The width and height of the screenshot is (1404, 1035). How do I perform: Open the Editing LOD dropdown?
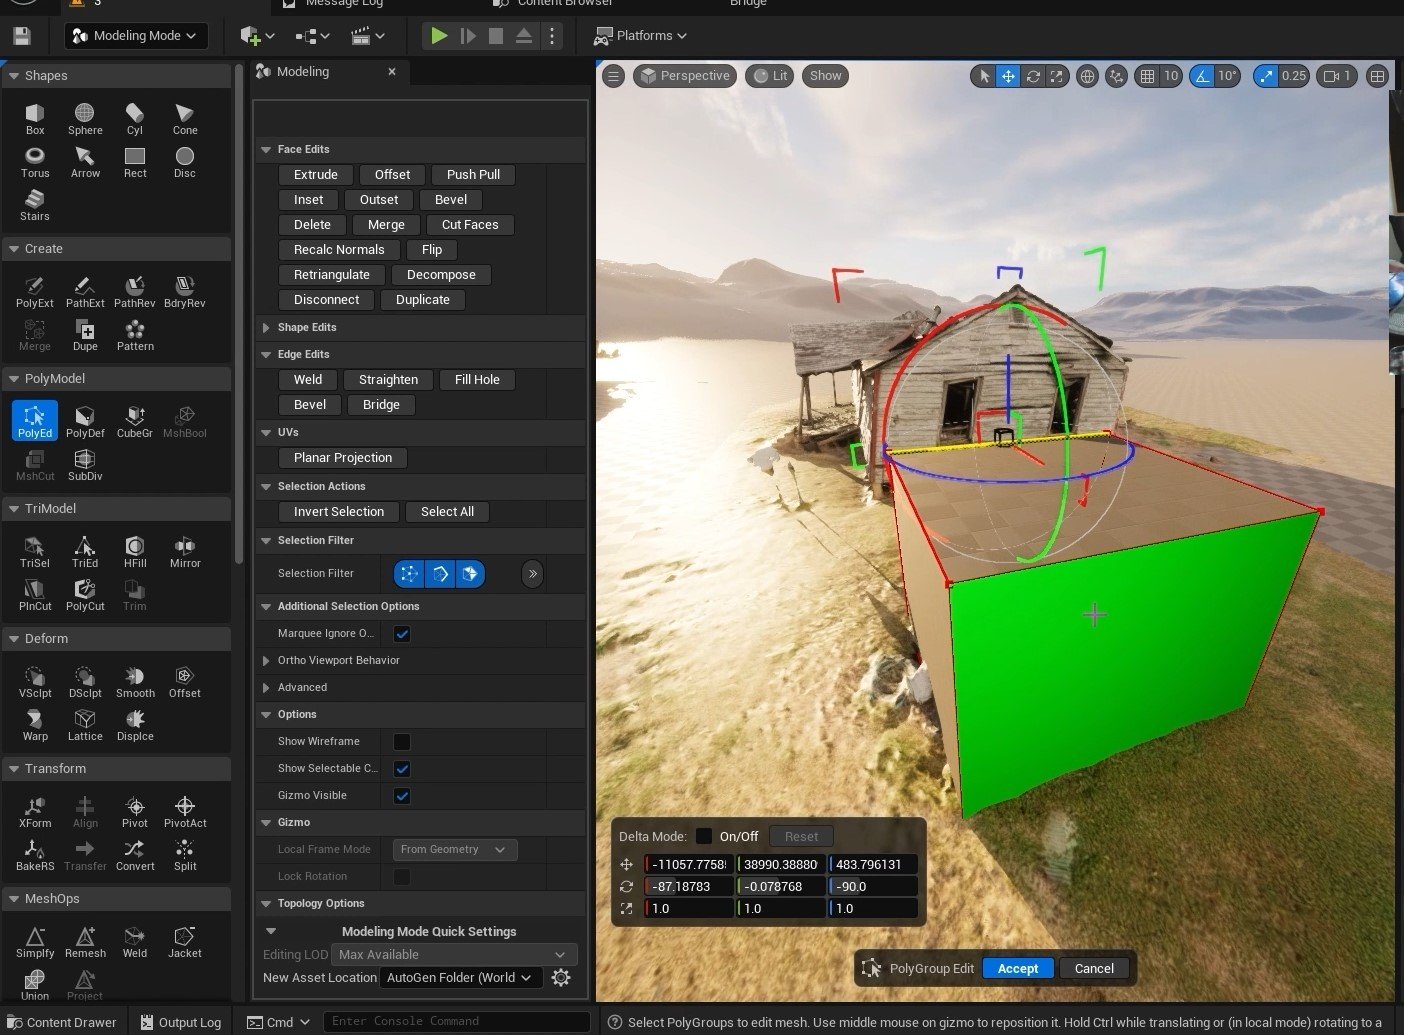454,954
